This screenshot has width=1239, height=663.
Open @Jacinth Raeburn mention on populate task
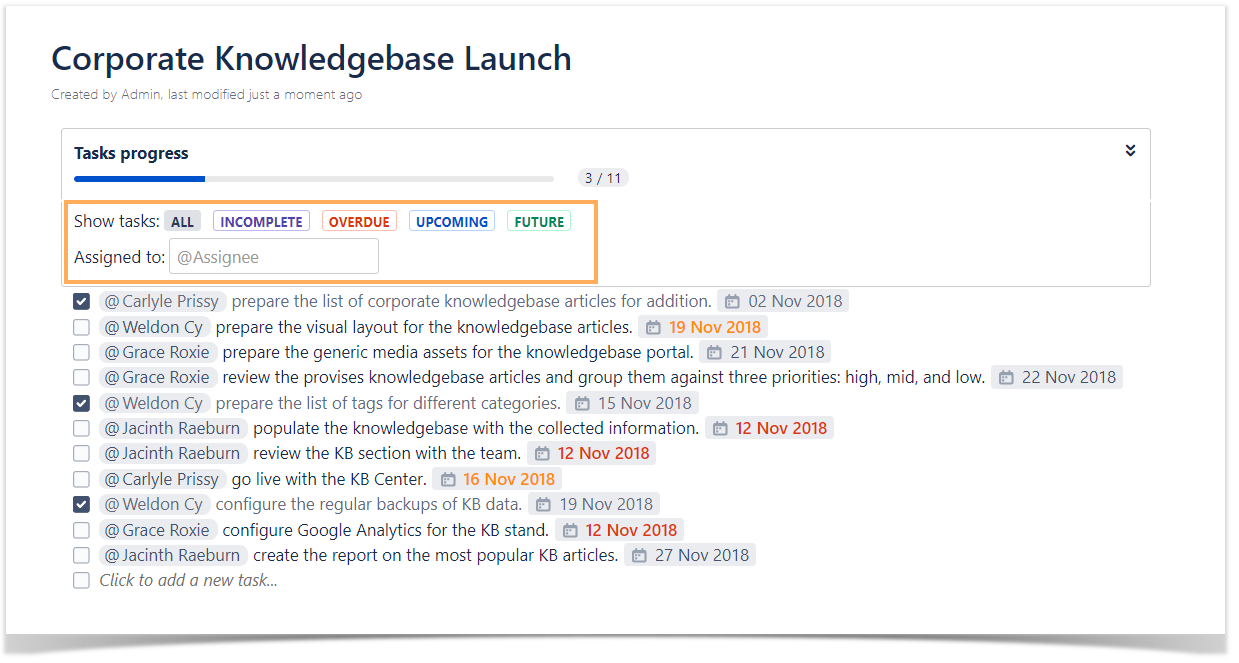click(x=173, y=428)
